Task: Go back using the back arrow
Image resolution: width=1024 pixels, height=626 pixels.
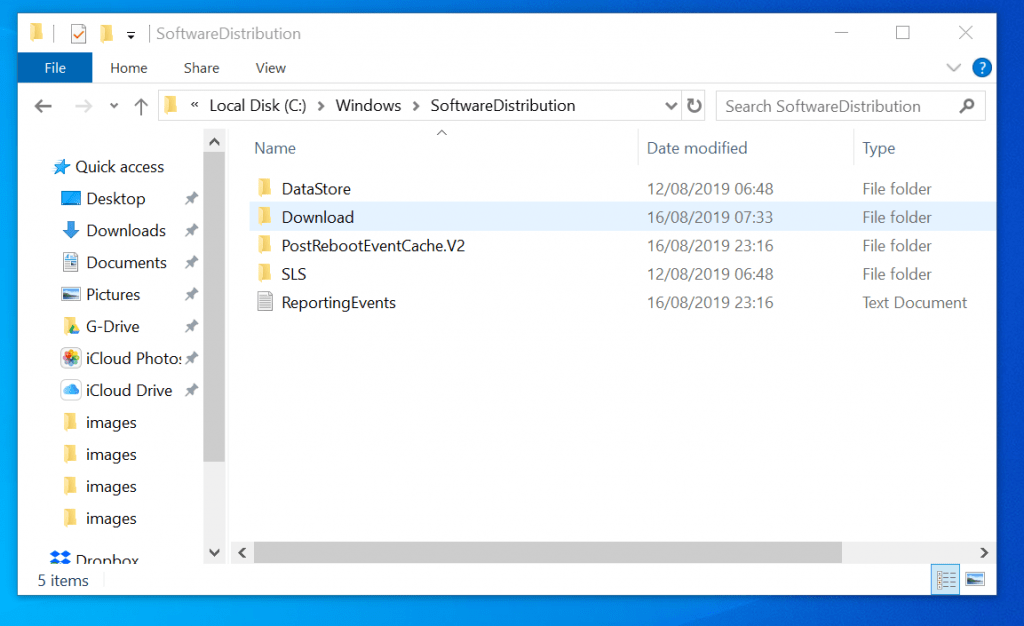Action: coord(43,105)
